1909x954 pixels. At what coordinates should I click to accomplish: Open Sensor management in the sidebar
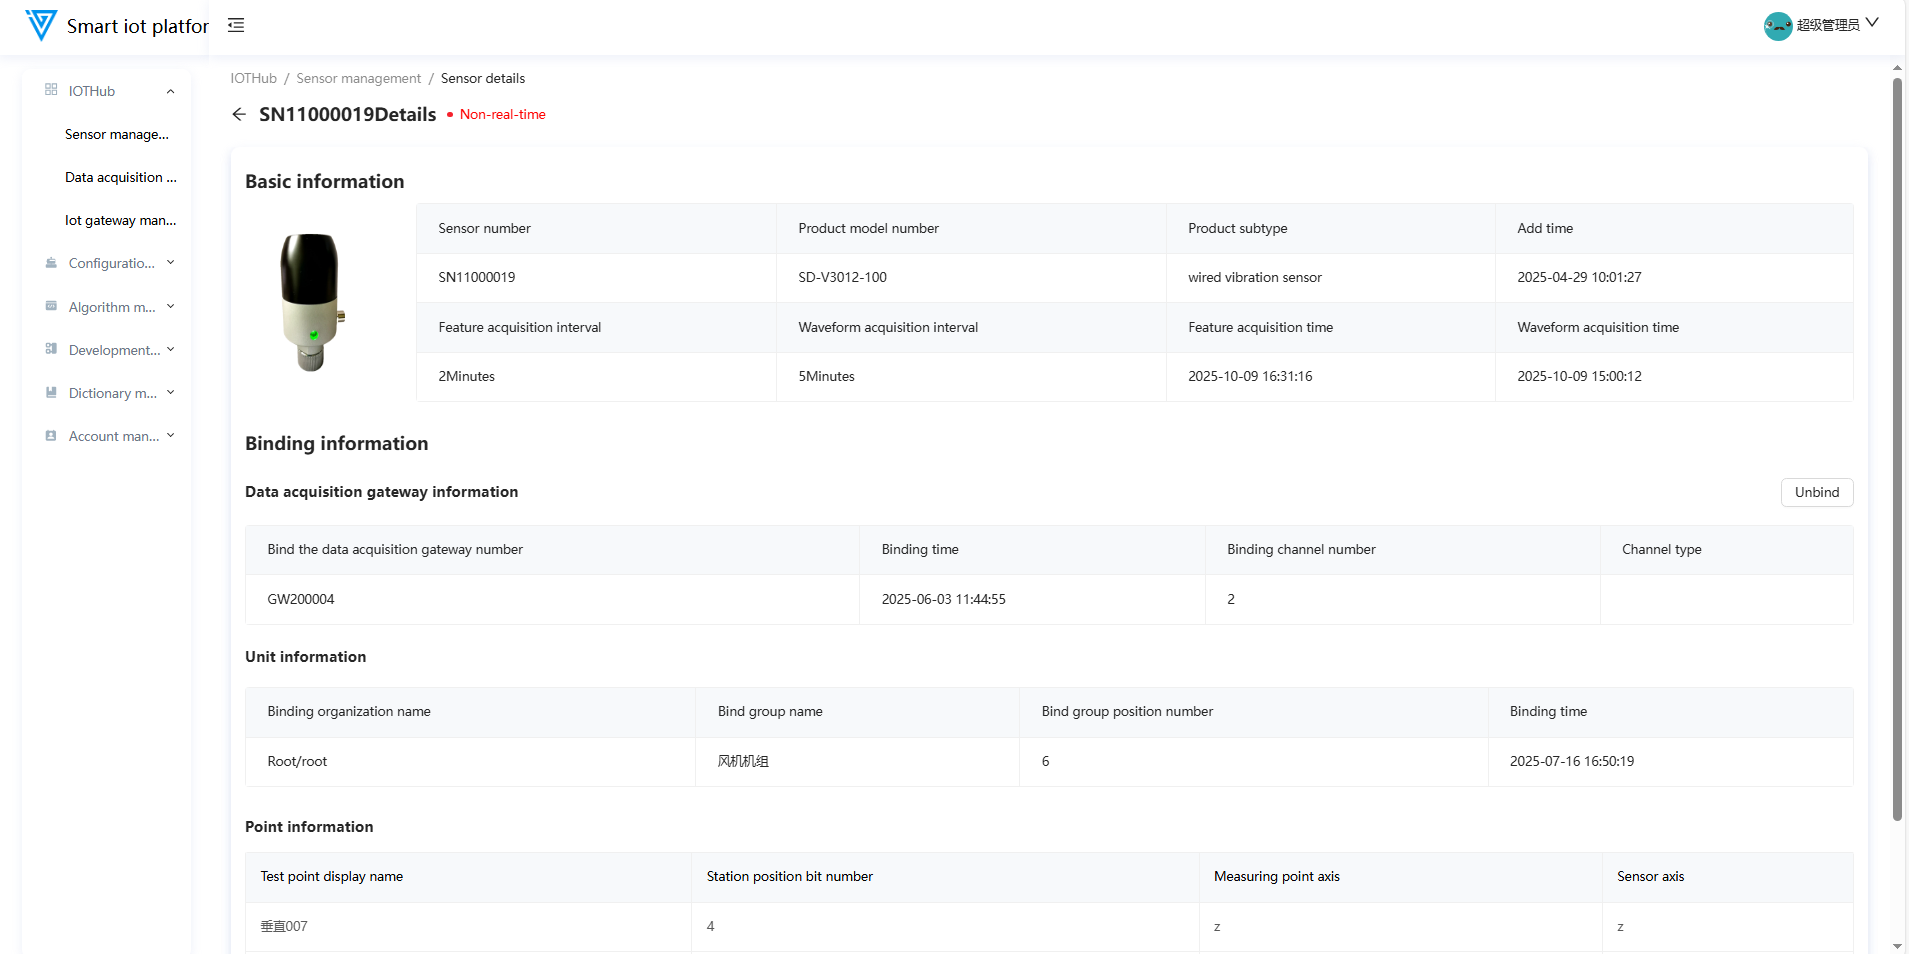click(117, 134)
